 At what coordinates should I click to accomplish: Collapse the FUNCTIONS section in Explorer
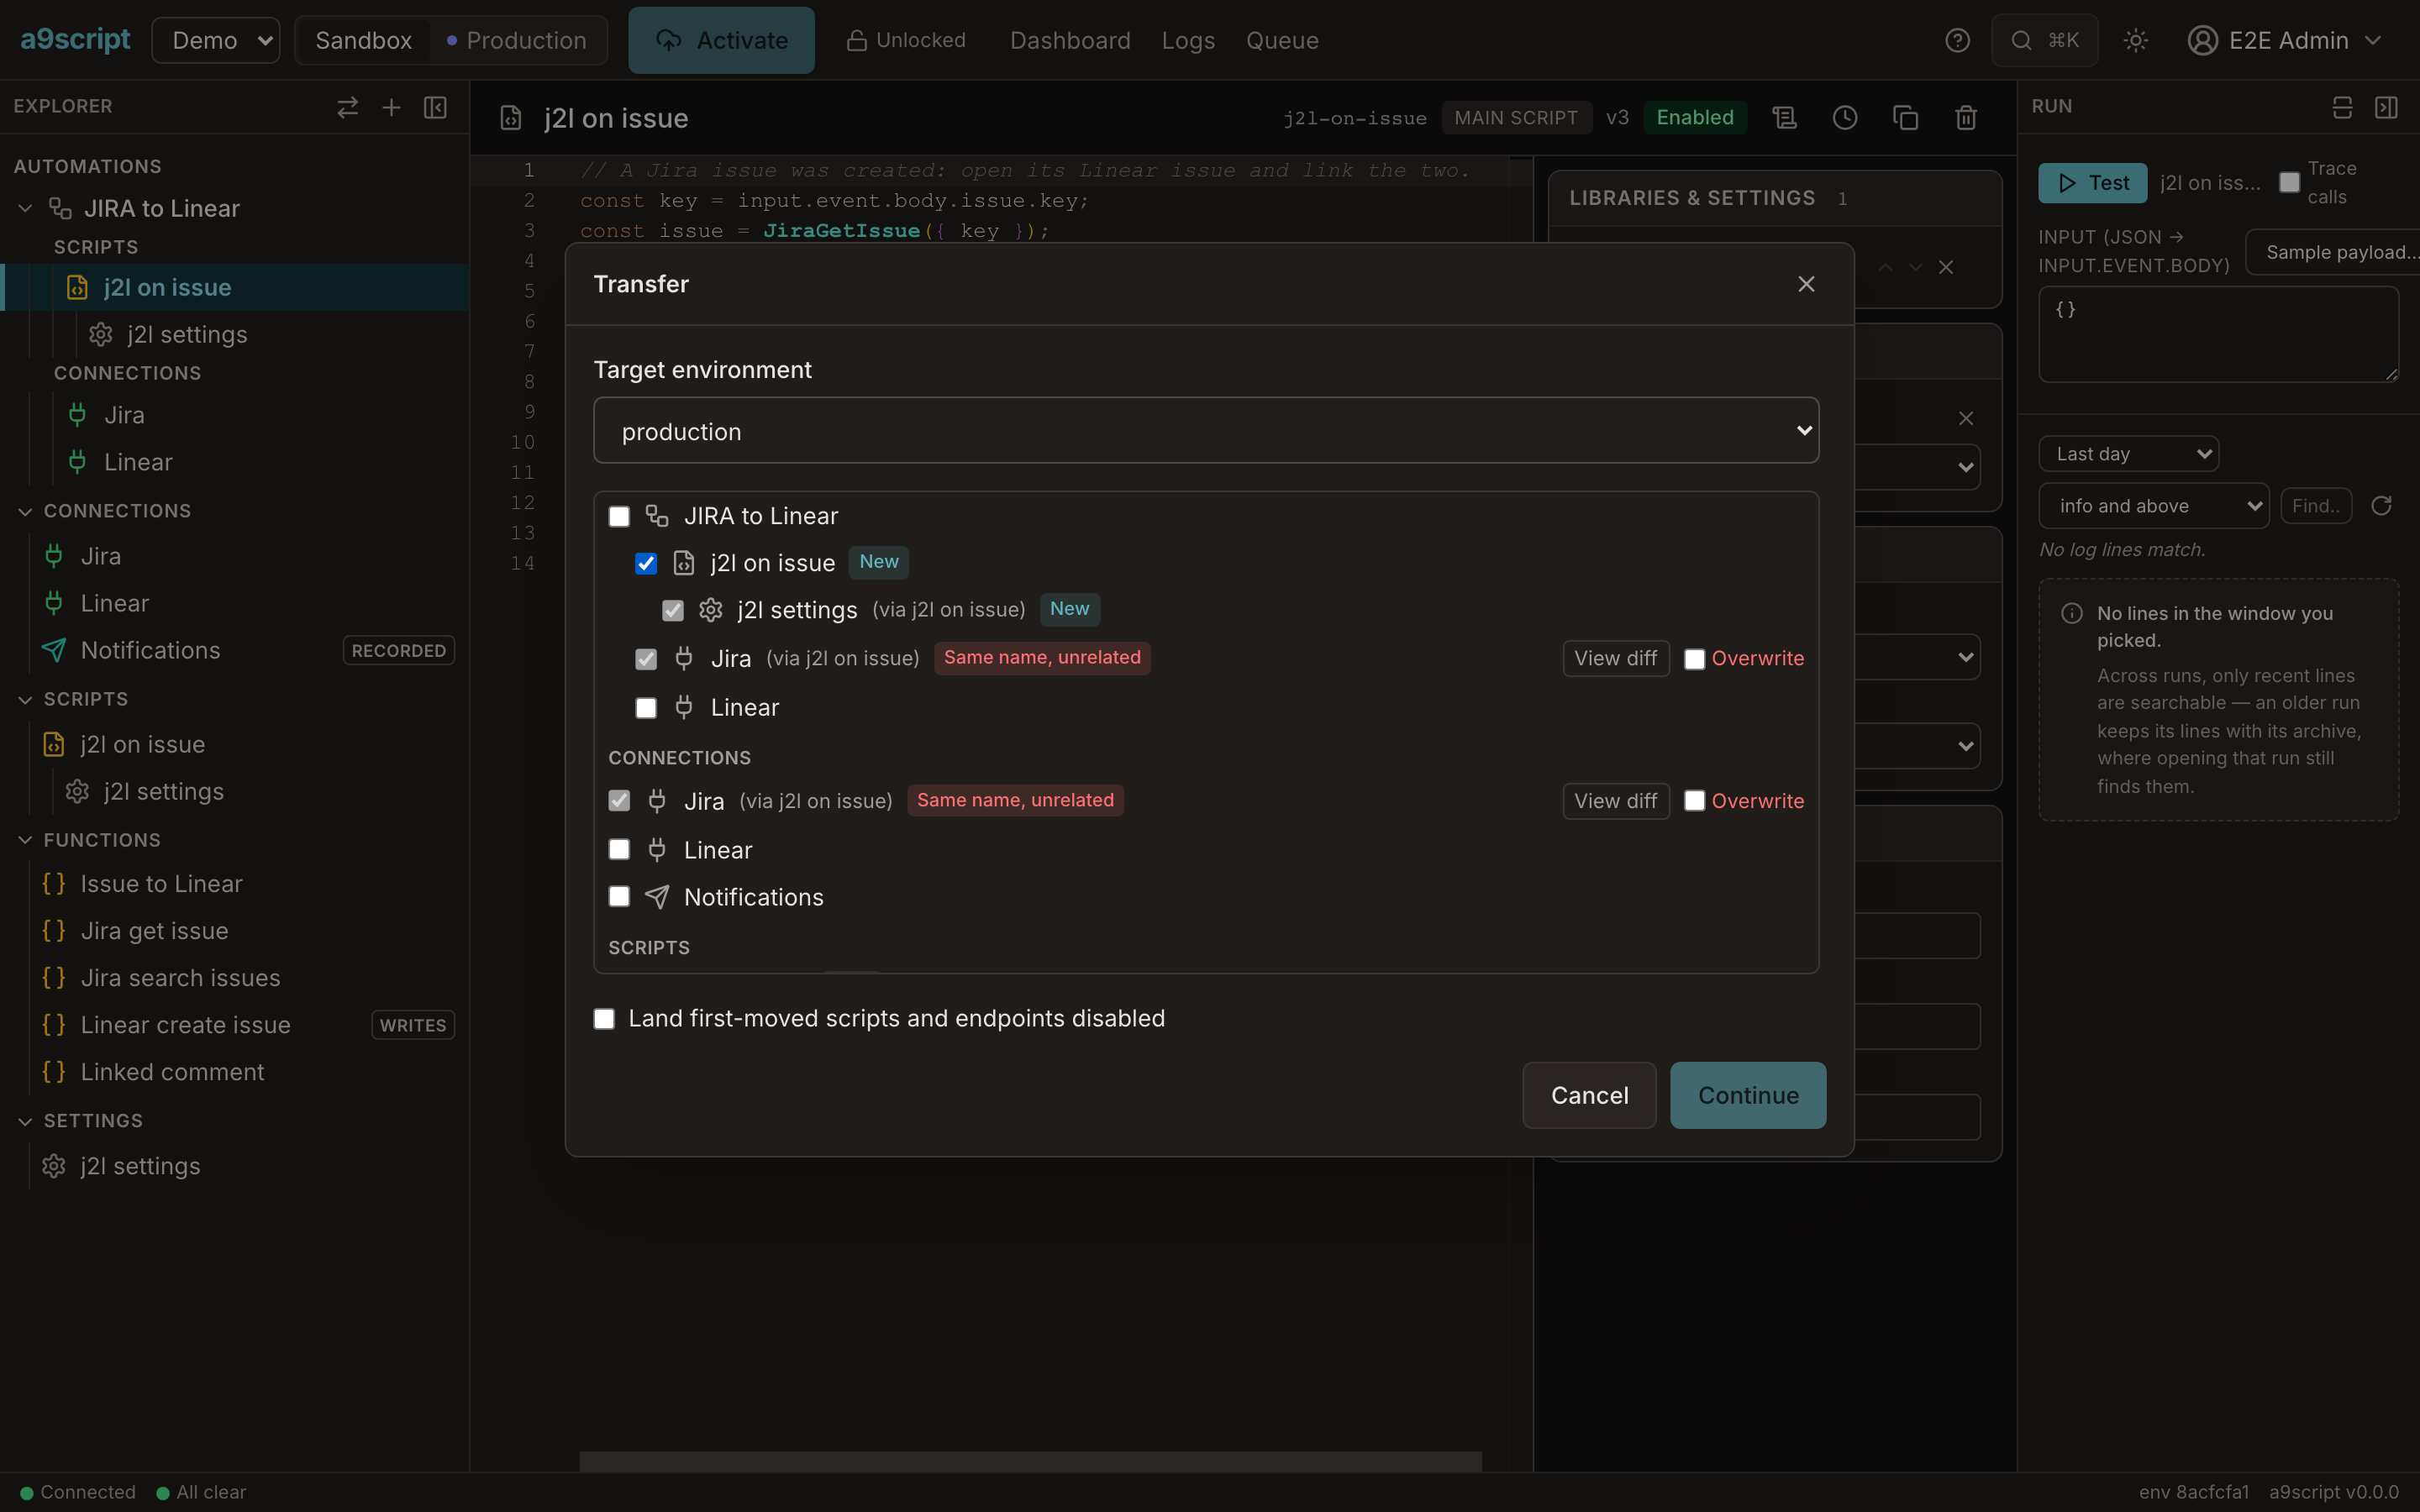click(26, 840)
